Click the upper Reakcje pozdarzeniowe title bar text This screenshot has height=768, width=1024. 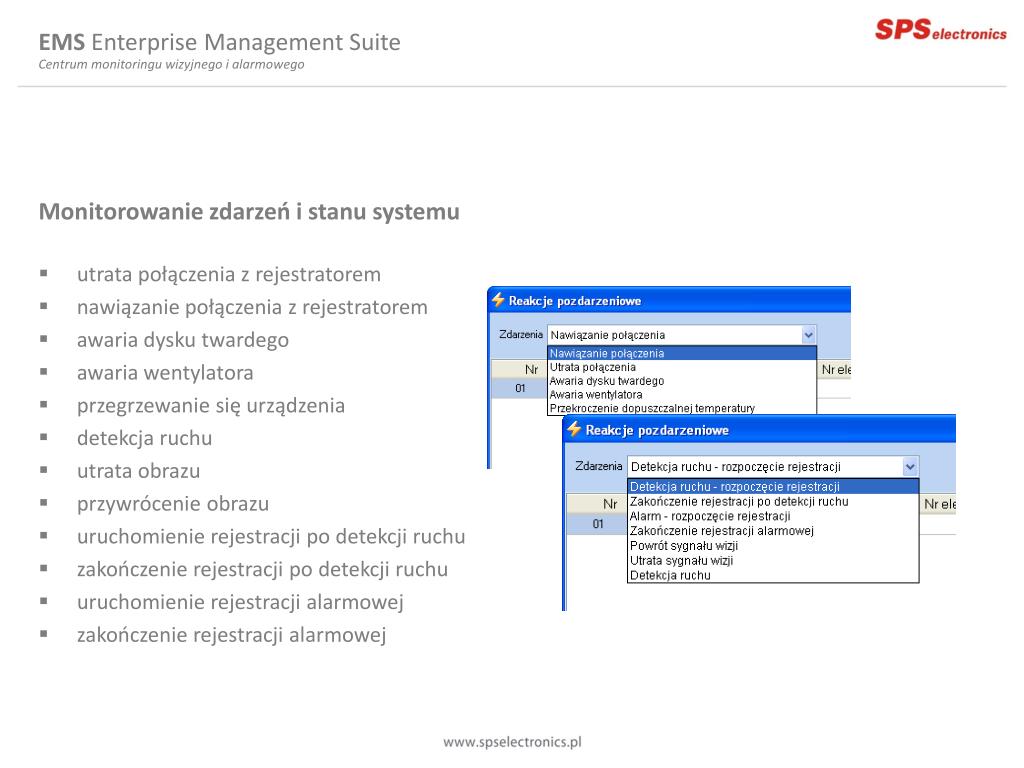coord(575,301)
